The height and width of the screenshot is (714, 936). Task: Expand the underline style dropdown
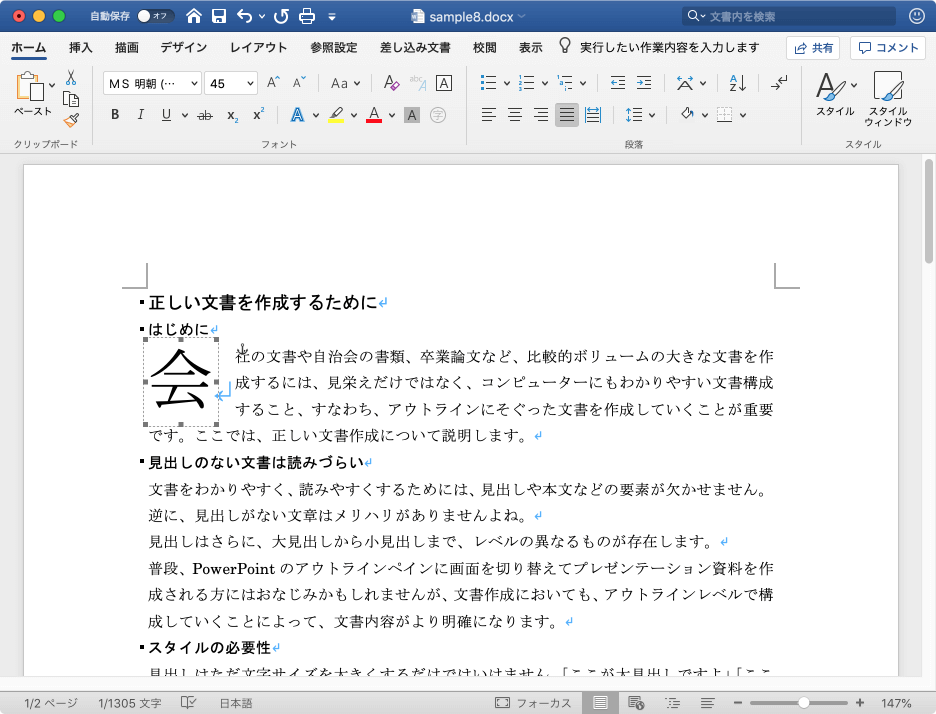click(x=185, y=115)
